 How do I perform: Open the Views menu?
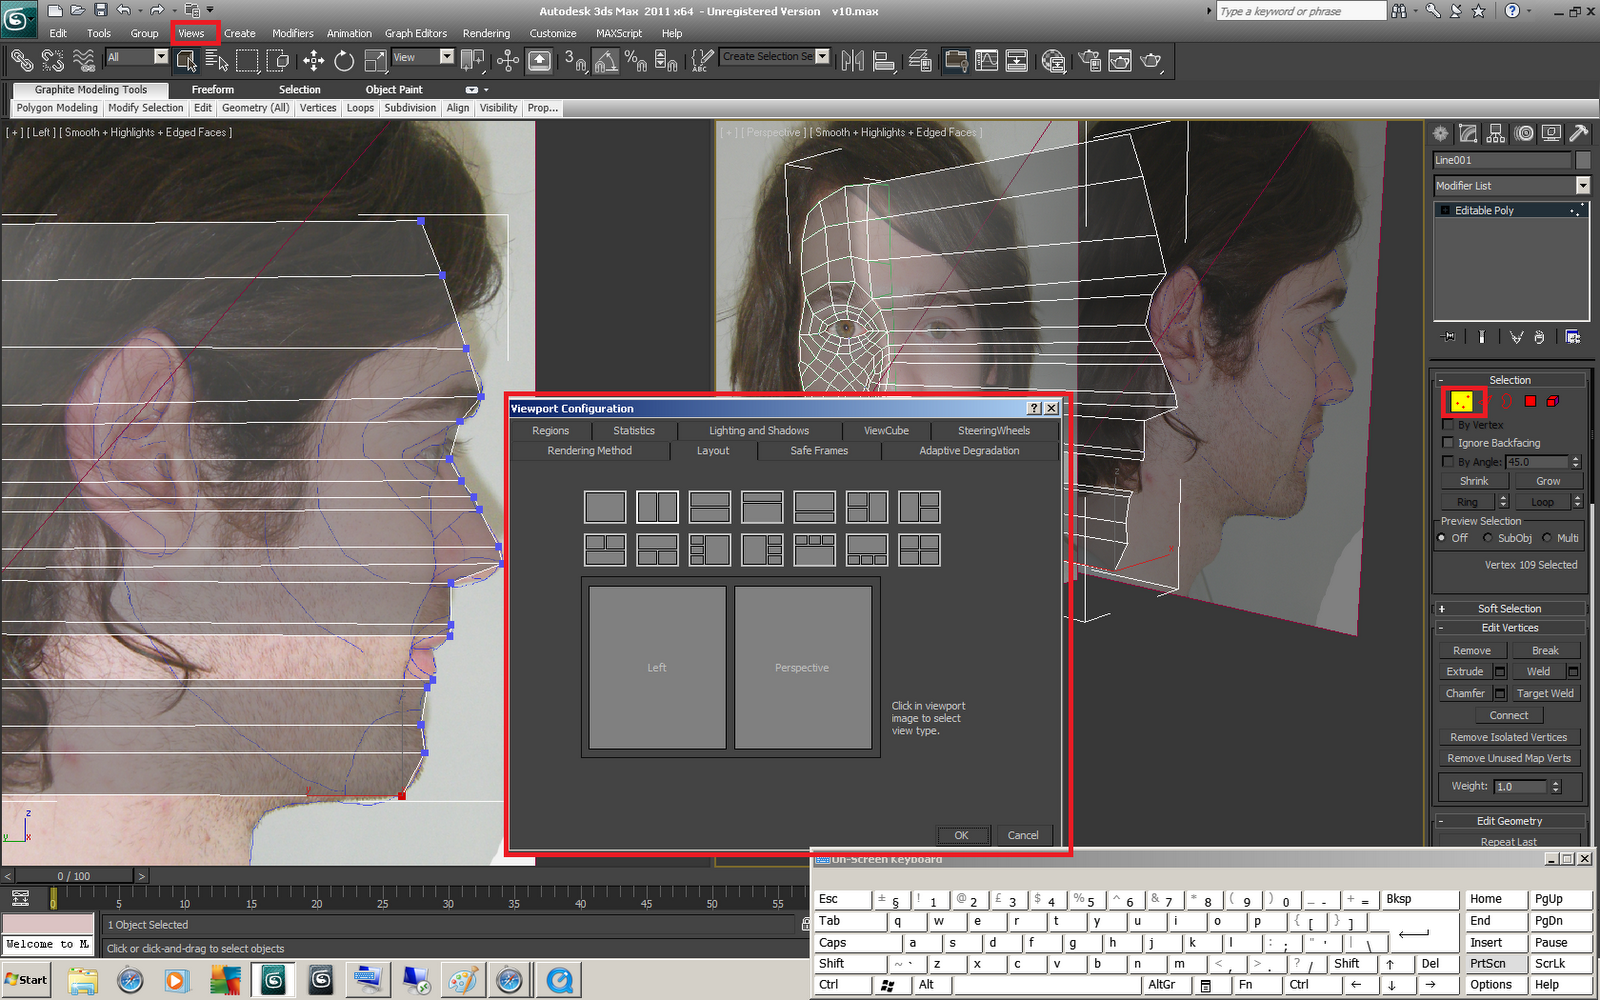pyautogui.click(x=191, y=33)
